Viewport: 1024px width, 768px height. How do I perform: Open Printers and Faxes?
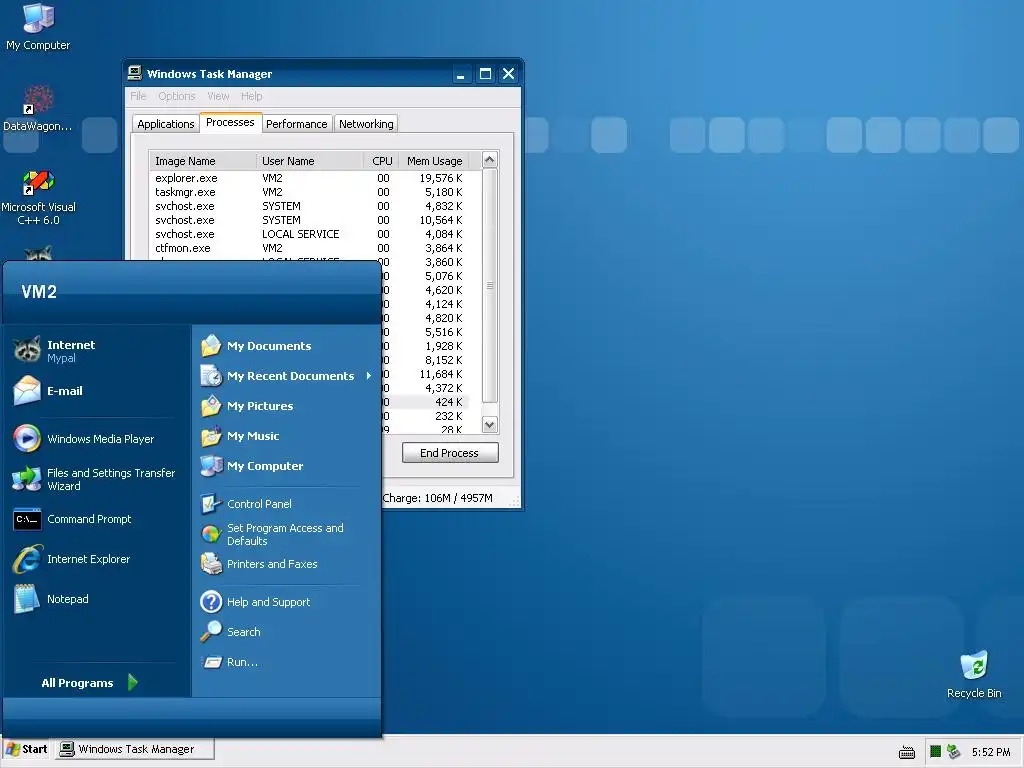click(259, 564)
